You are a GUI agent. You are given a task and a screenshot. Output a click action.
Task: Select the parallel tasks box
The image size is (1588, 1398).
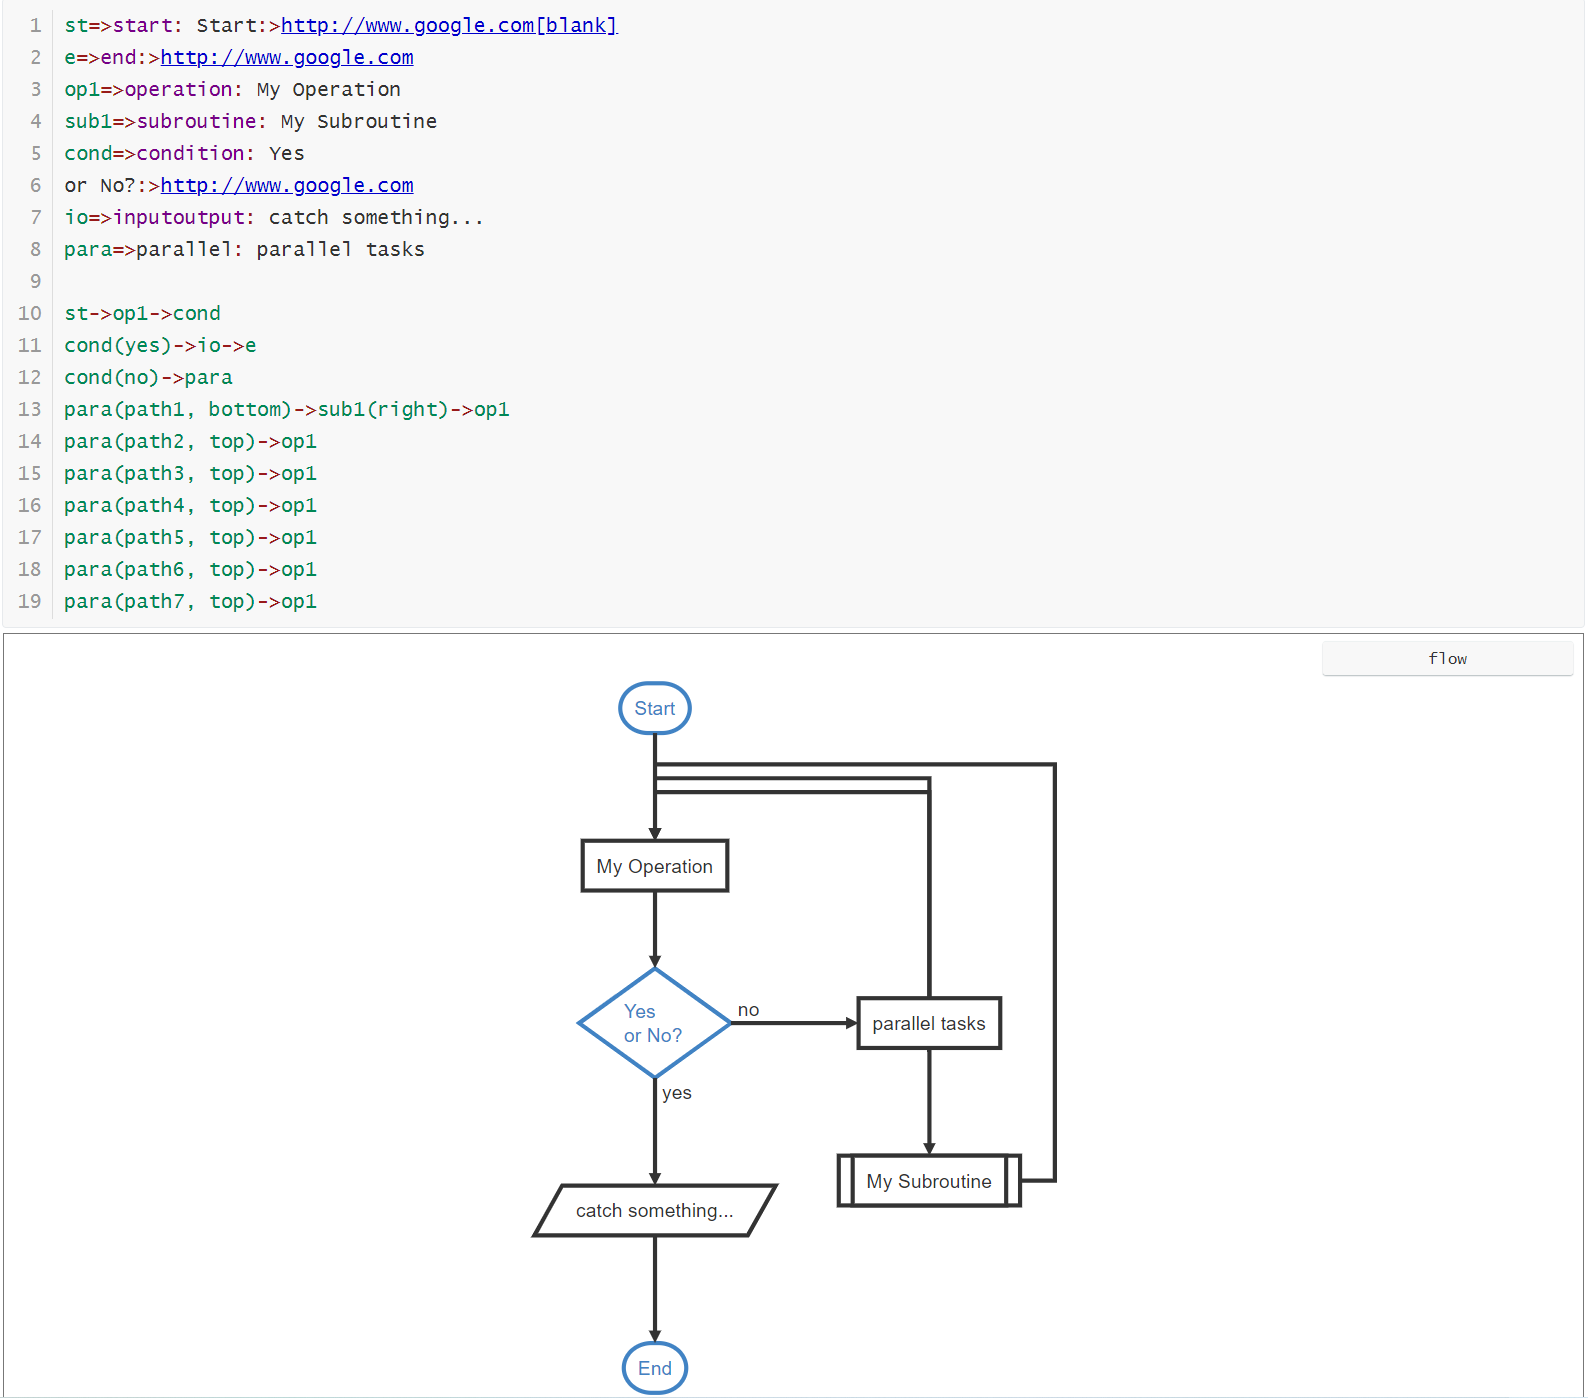929,1023
